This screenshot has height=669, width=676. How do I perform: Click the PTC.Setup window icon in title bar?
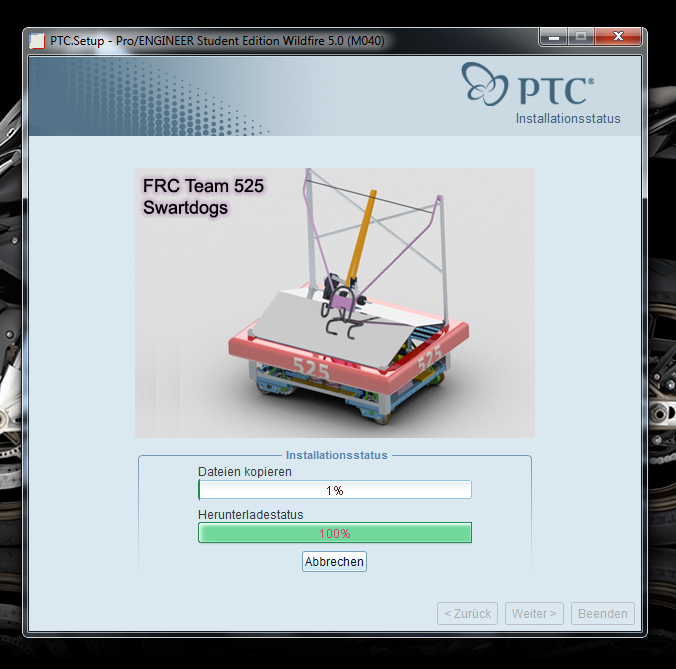[37, 41]
